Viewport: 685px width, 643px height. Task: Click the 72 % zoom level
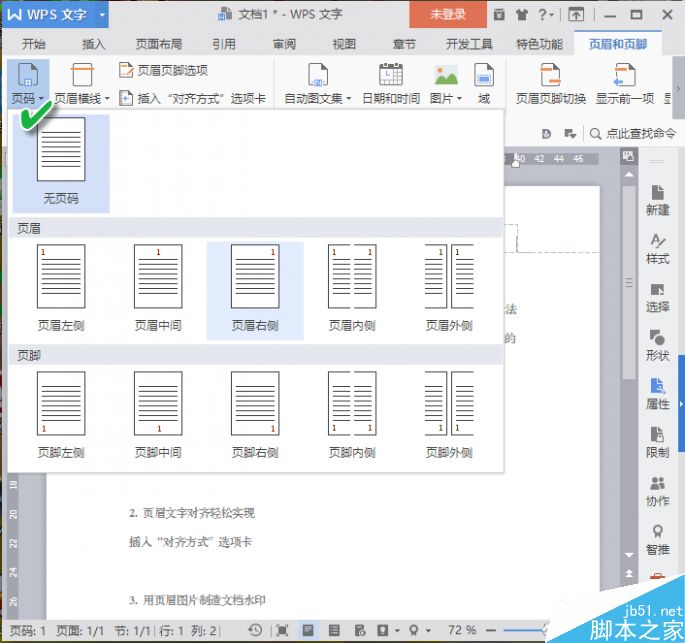[x=462, y=630]
